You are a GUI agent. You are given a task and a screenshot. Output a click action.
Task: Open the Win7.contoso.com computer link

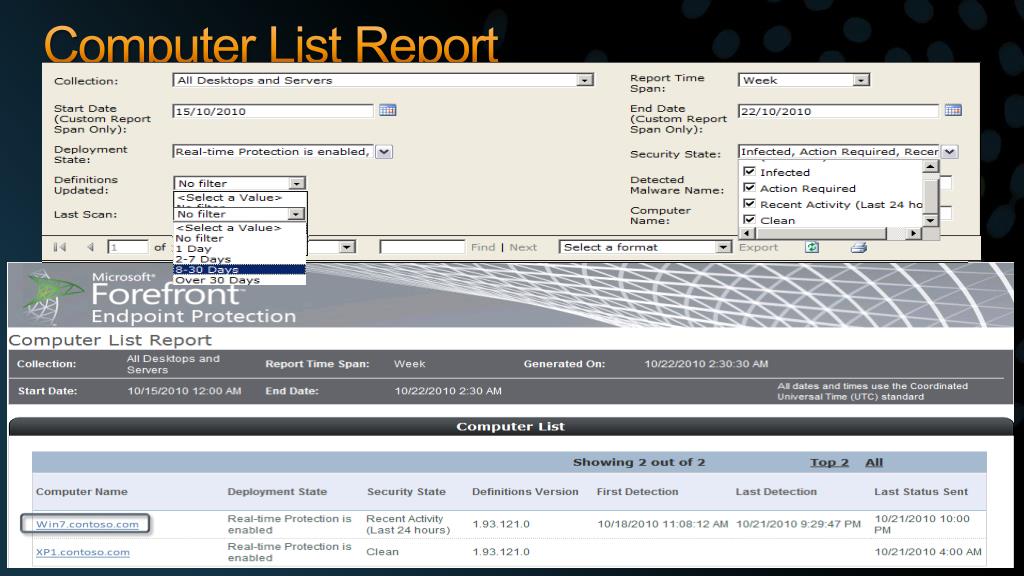88,524
